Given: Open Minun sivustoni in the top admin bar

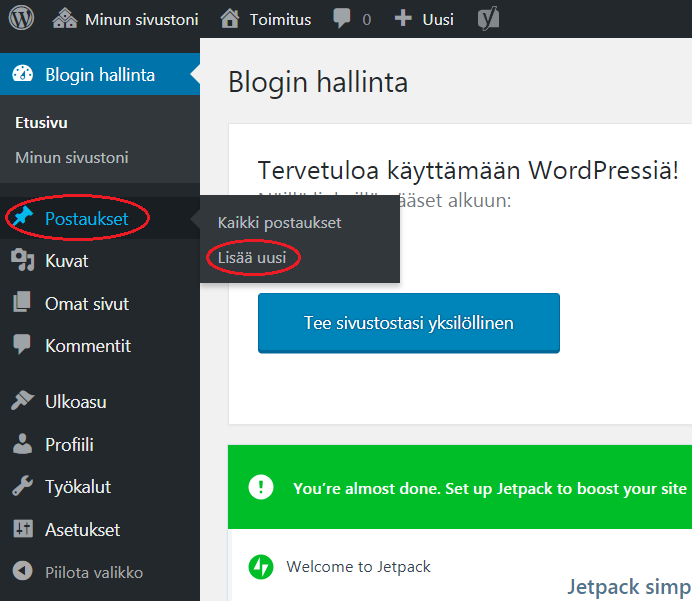Looking at the screenshot, I should tap(142, 19).
